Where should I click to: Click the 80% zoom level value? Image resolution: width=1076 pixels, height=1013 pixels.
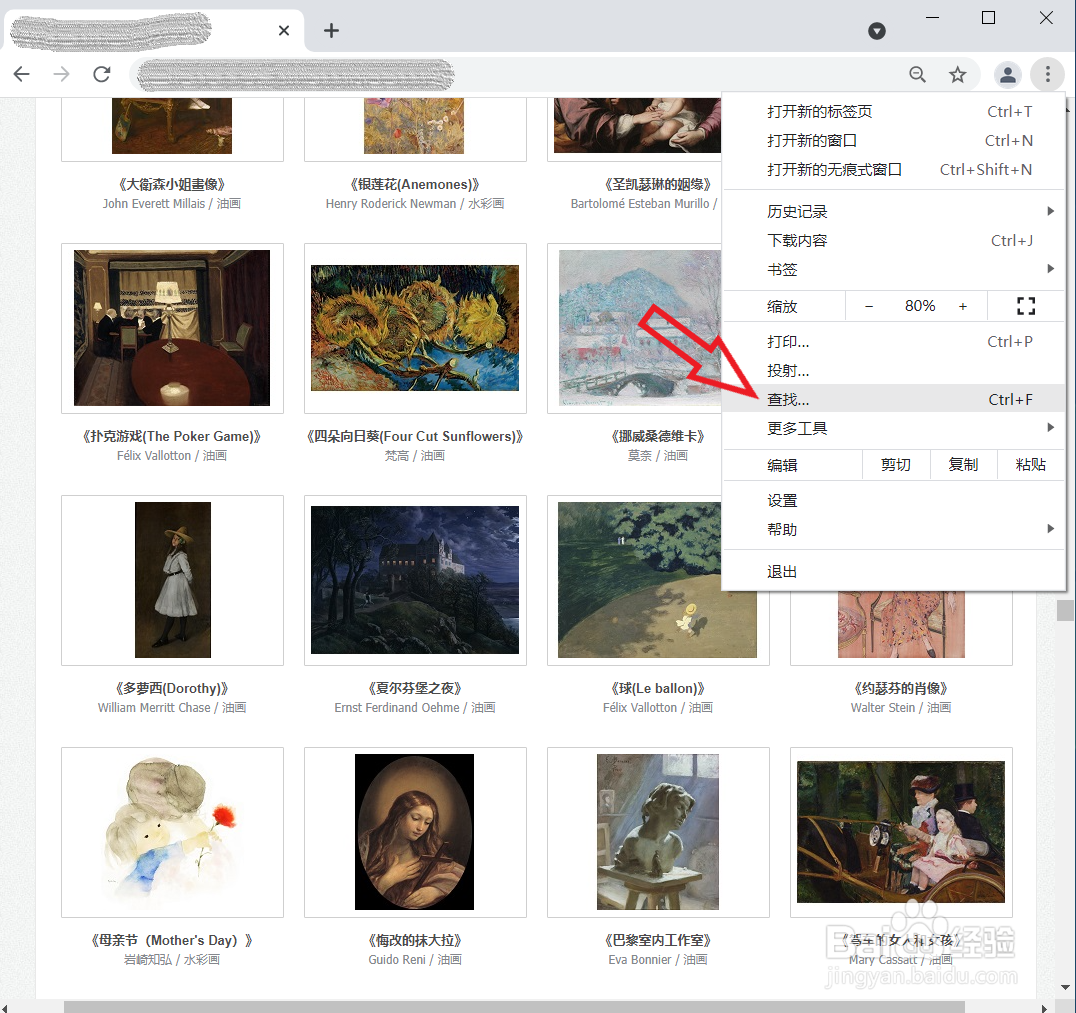[x=920, y=305]
